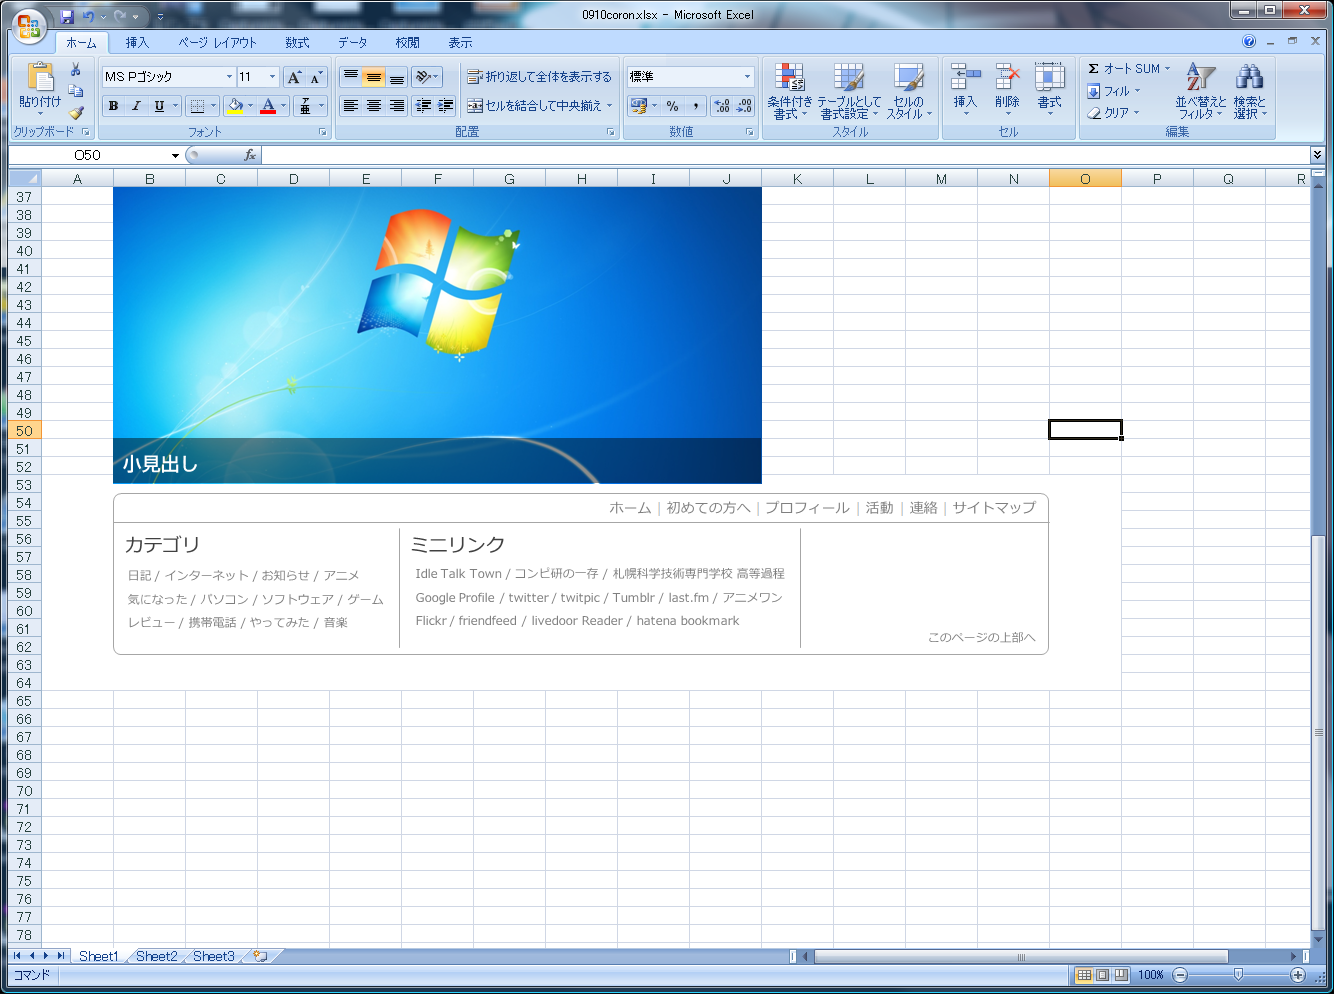
Task: Apply comma style number format
Action: tap(696, 106)
